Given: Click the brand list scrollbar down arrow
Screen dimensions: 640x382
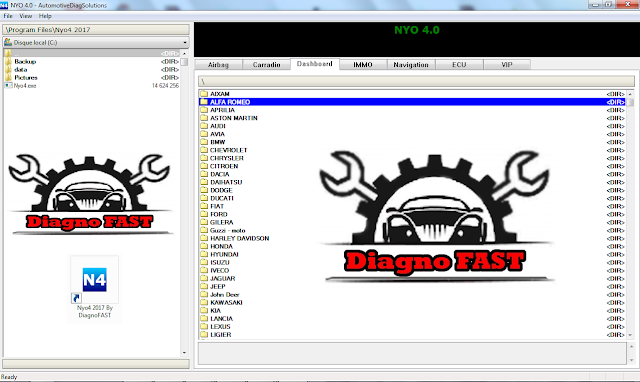Looking at the screenshot, I should pyautogui.click(x=630, y=335).
